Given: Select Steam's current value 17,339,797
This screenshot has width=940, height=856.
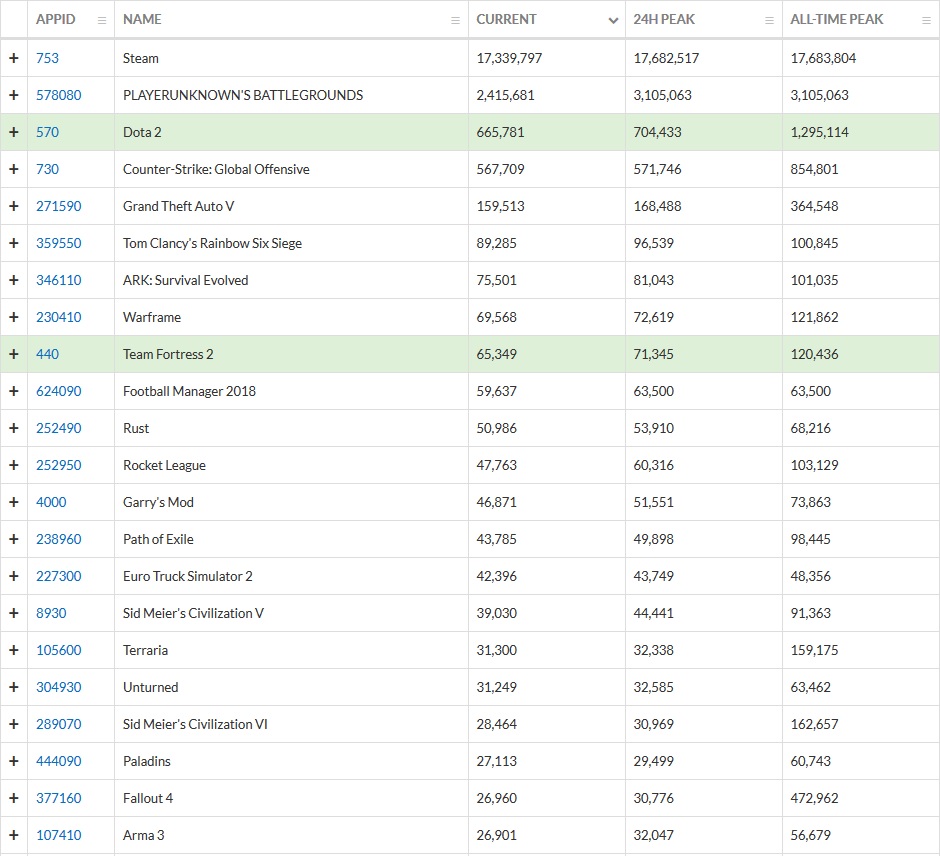Looking at the screenshot, I should click(x=510, y=58).
